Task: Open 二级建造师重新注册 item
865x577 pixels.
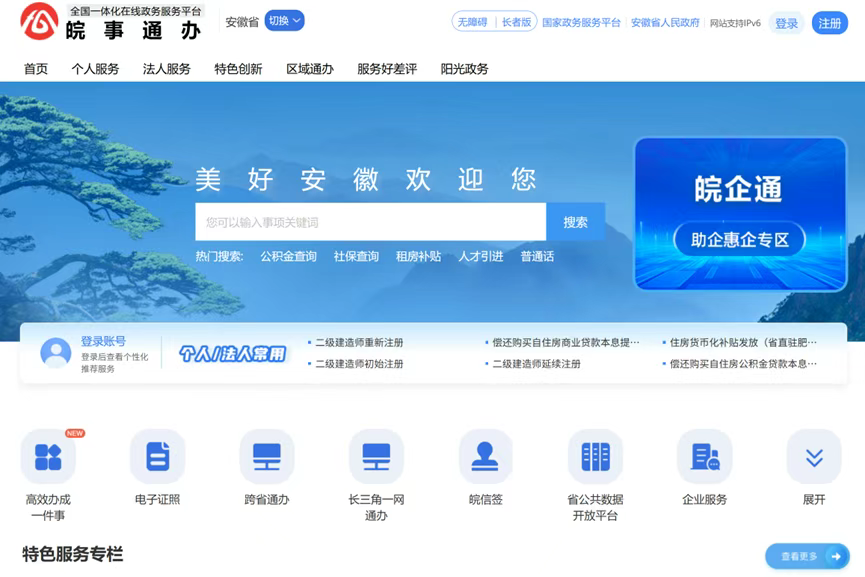Action: [x=359, y=343]
